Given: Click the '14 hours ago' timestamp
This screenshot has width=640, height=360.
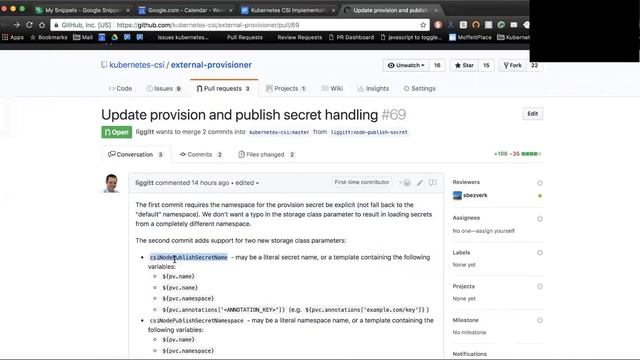Looking at the screenshot, I should pyautogui.click(x=210, y=183).
